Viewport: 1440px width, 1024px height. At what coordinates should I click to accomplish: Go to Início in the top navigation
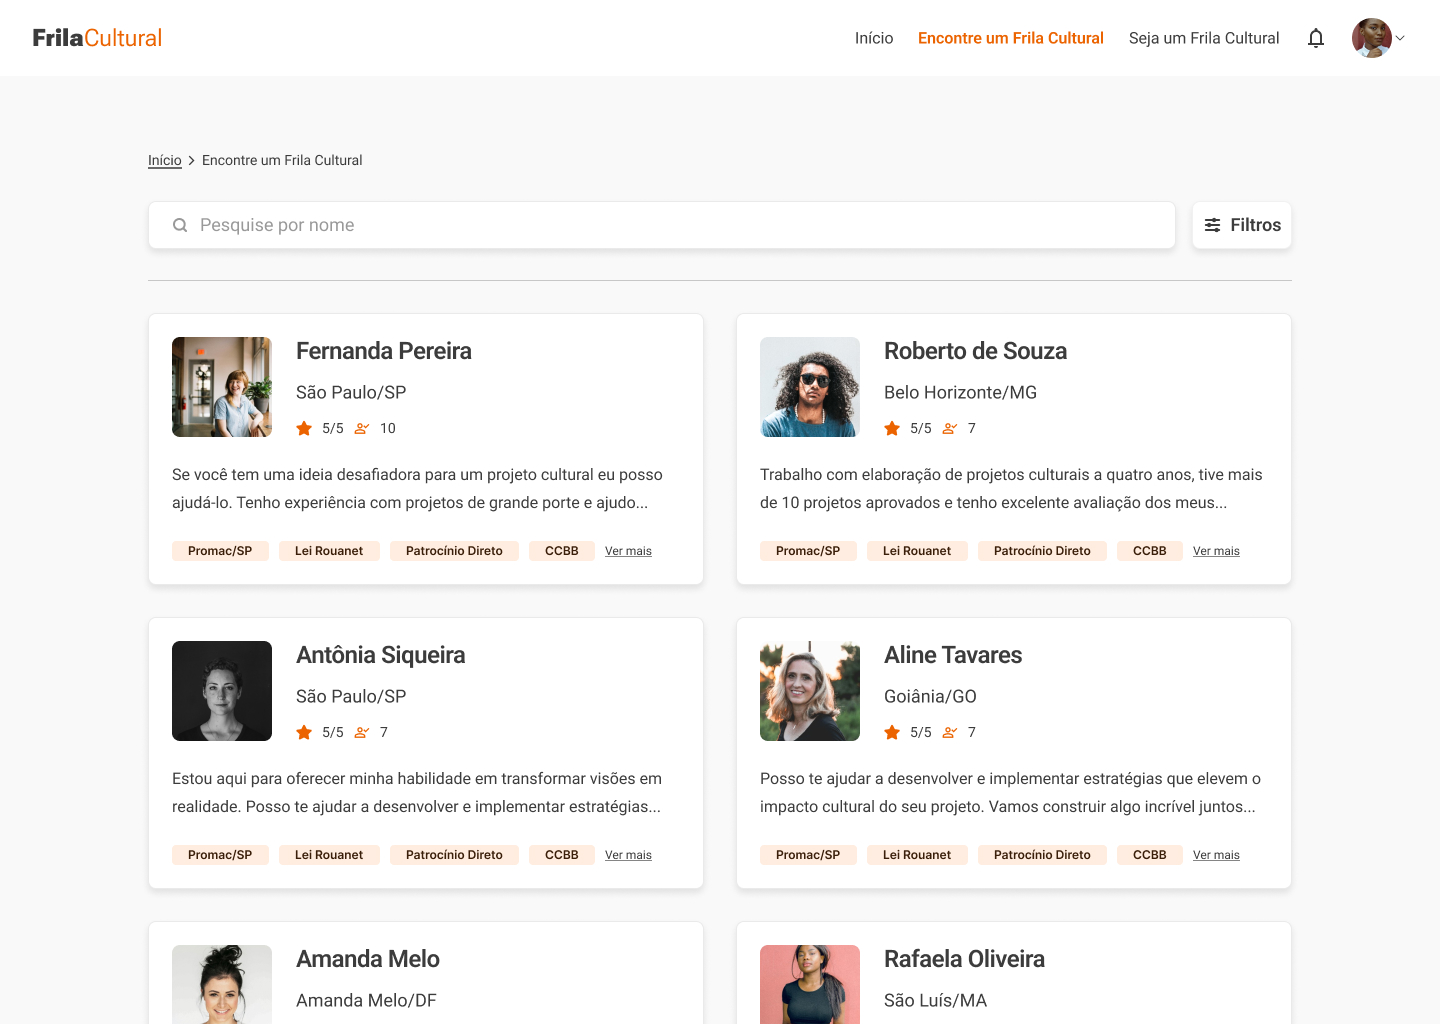tap(874, 38)
